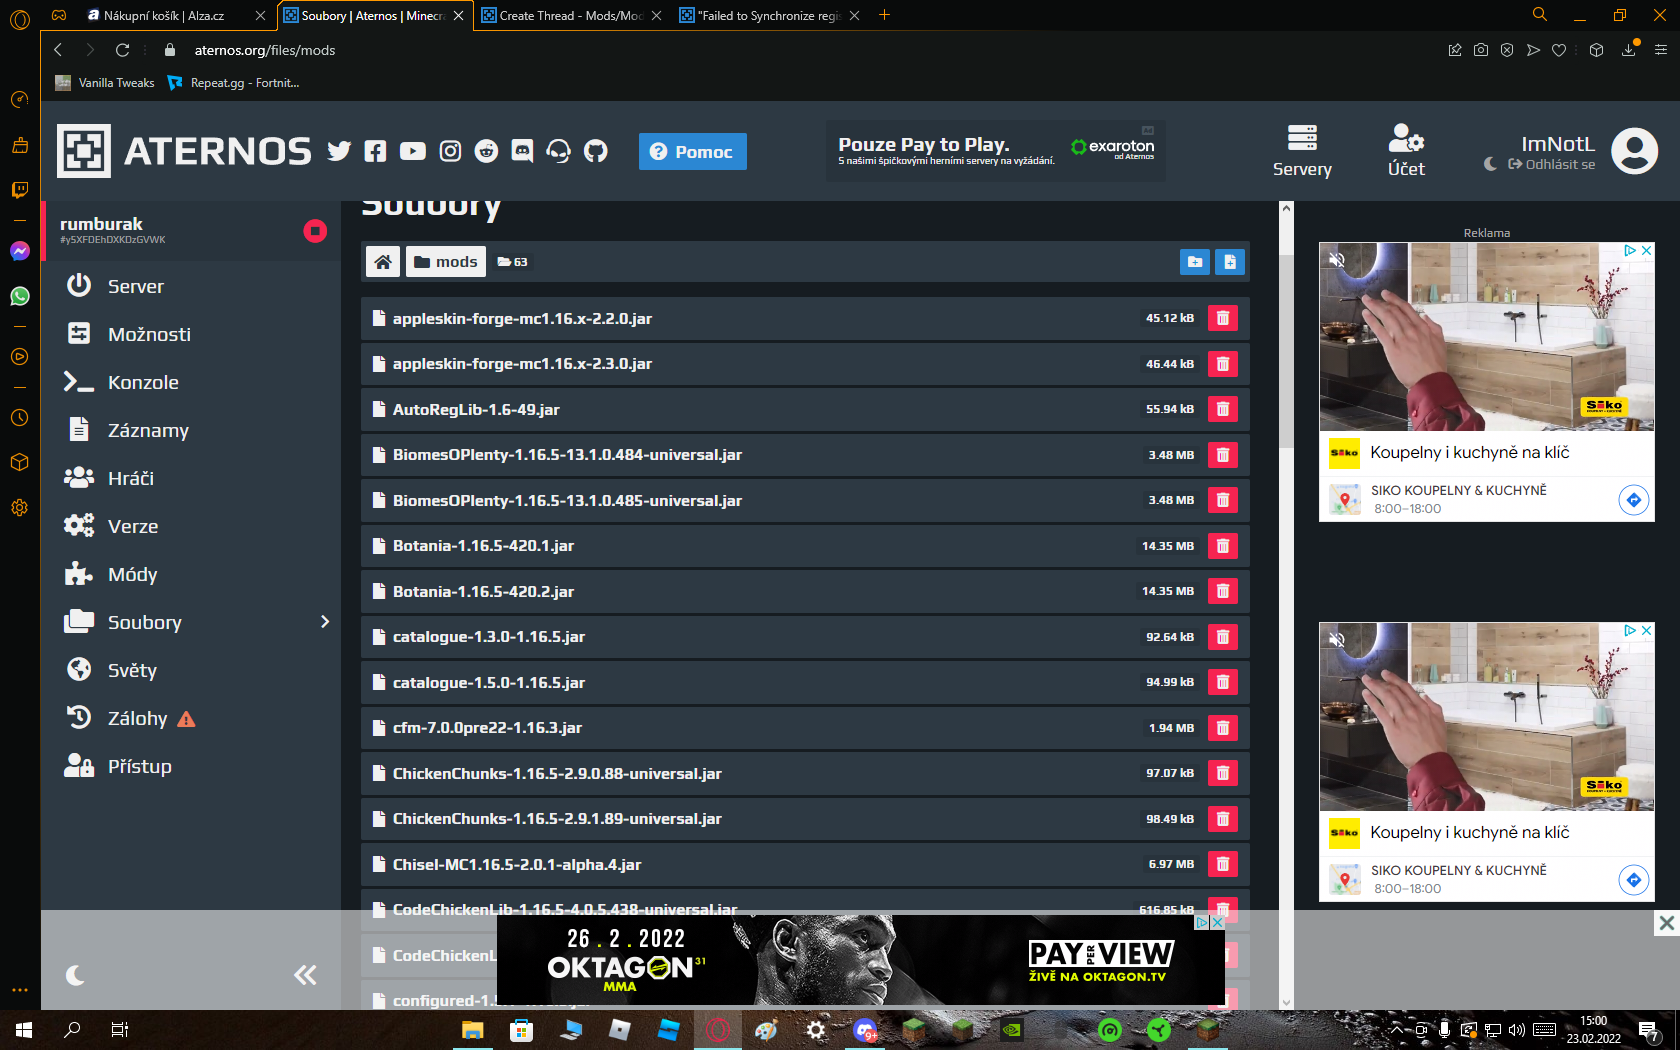
Task: Open File Explorer from taskbar
Action: pos(472,1030)
